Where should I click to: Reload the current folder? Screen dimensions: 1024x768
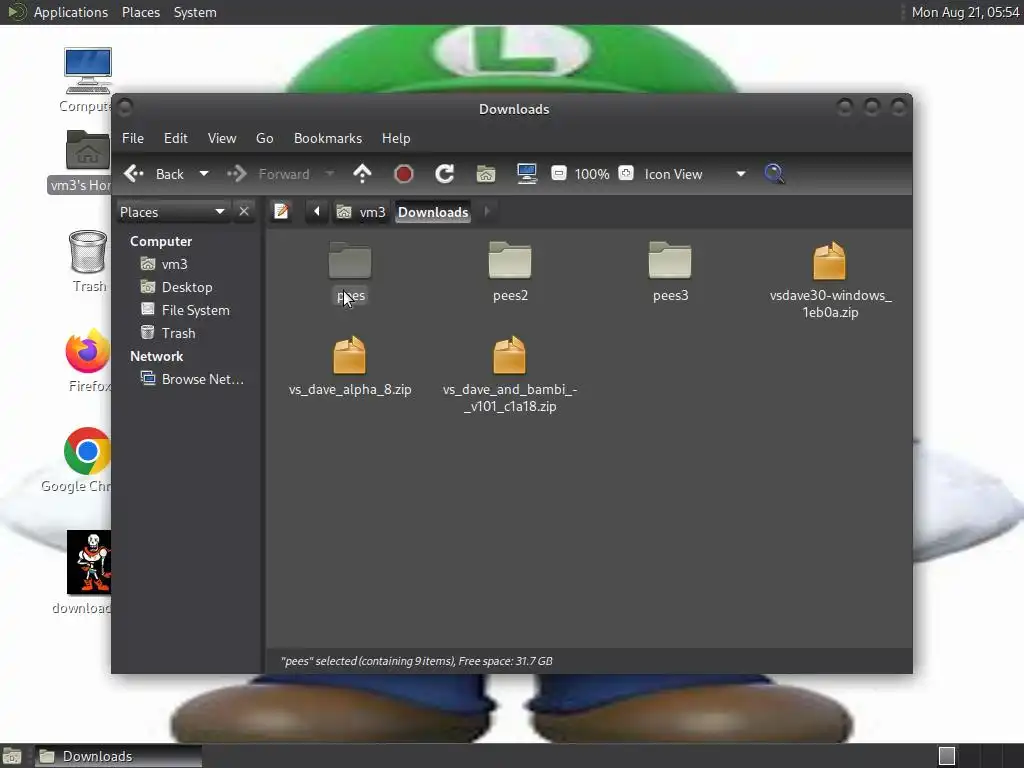[x=445, y=174]
